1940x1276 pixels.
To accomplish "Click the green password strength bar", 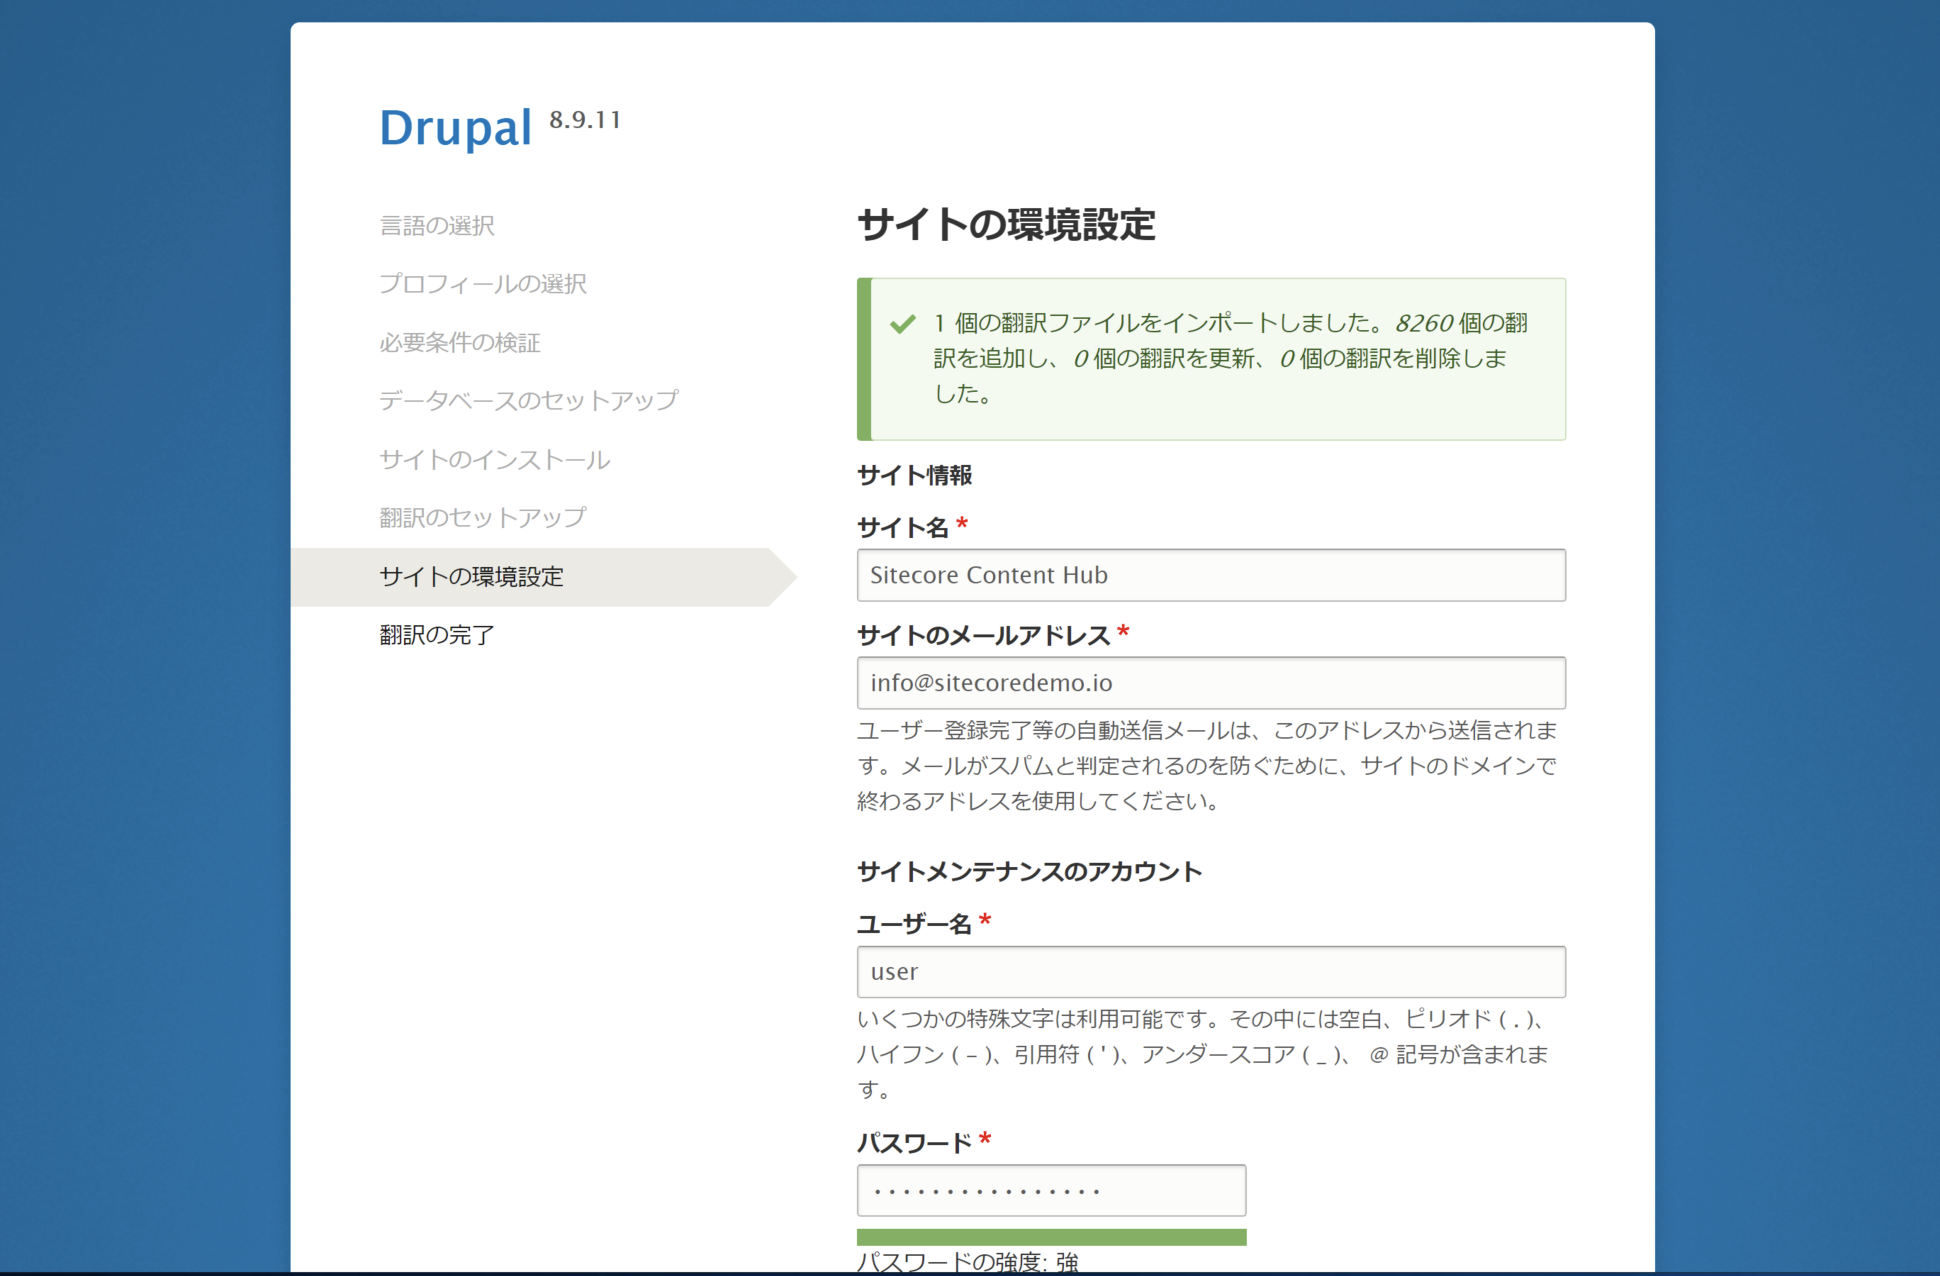I will (x=1051, y=1237).
